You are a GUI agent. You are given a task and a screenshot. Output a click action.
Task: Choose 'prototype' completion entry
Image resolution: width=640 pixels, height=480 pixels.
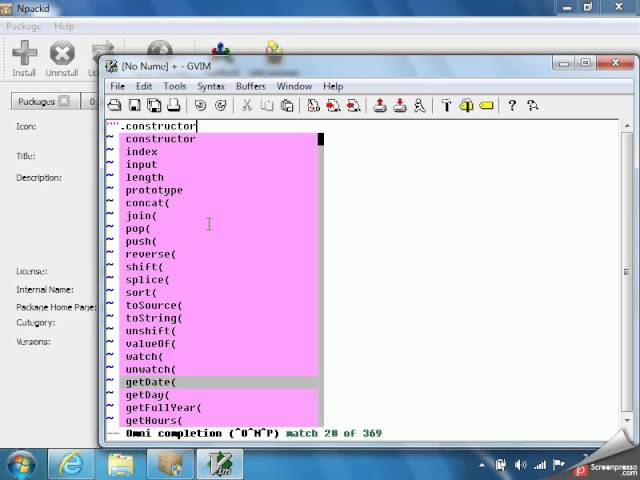[218, 190]
